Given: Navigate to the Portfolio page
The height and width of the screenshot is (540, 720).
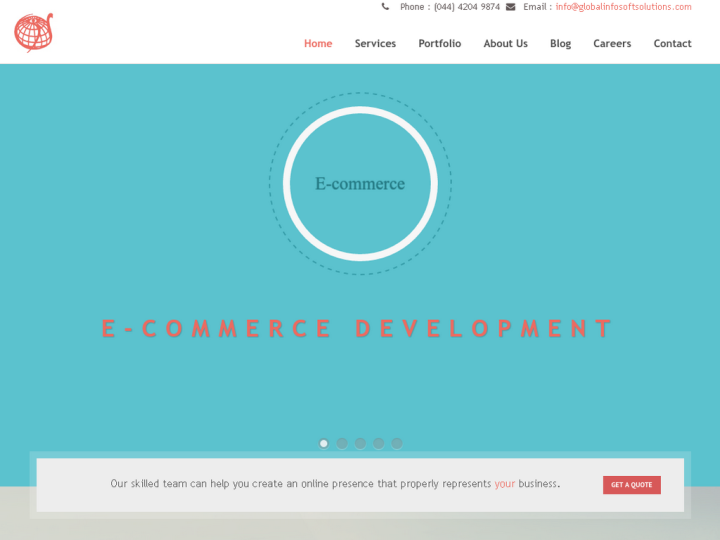Looking at the screenshot, I should 439,44.
